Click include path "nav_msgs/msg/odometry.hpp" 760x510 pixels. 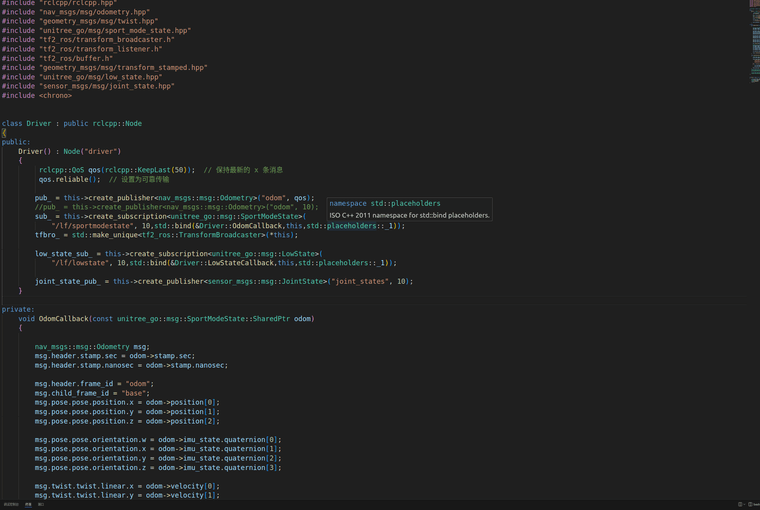pos(95,12)
